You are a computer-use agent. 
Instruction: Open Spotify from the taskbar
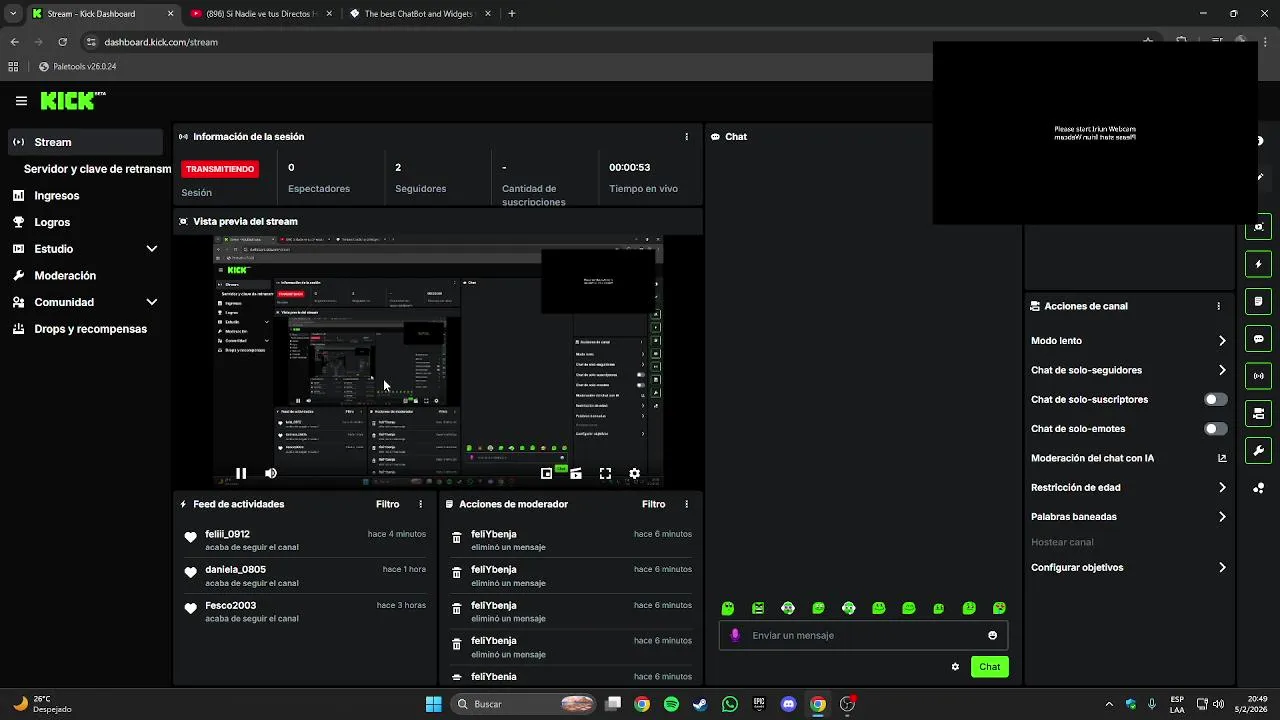[671, 704]
